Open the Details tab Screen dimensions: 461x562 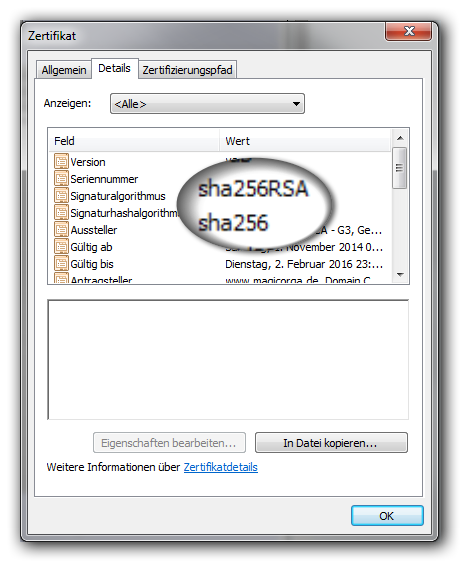click(114, 68)
